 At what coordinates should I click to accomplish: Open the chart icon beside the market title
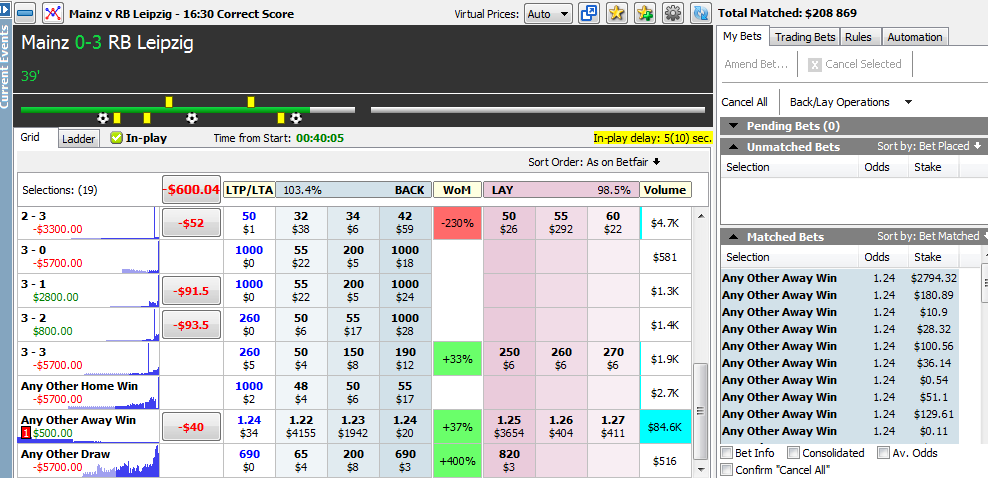click(52, 13)
